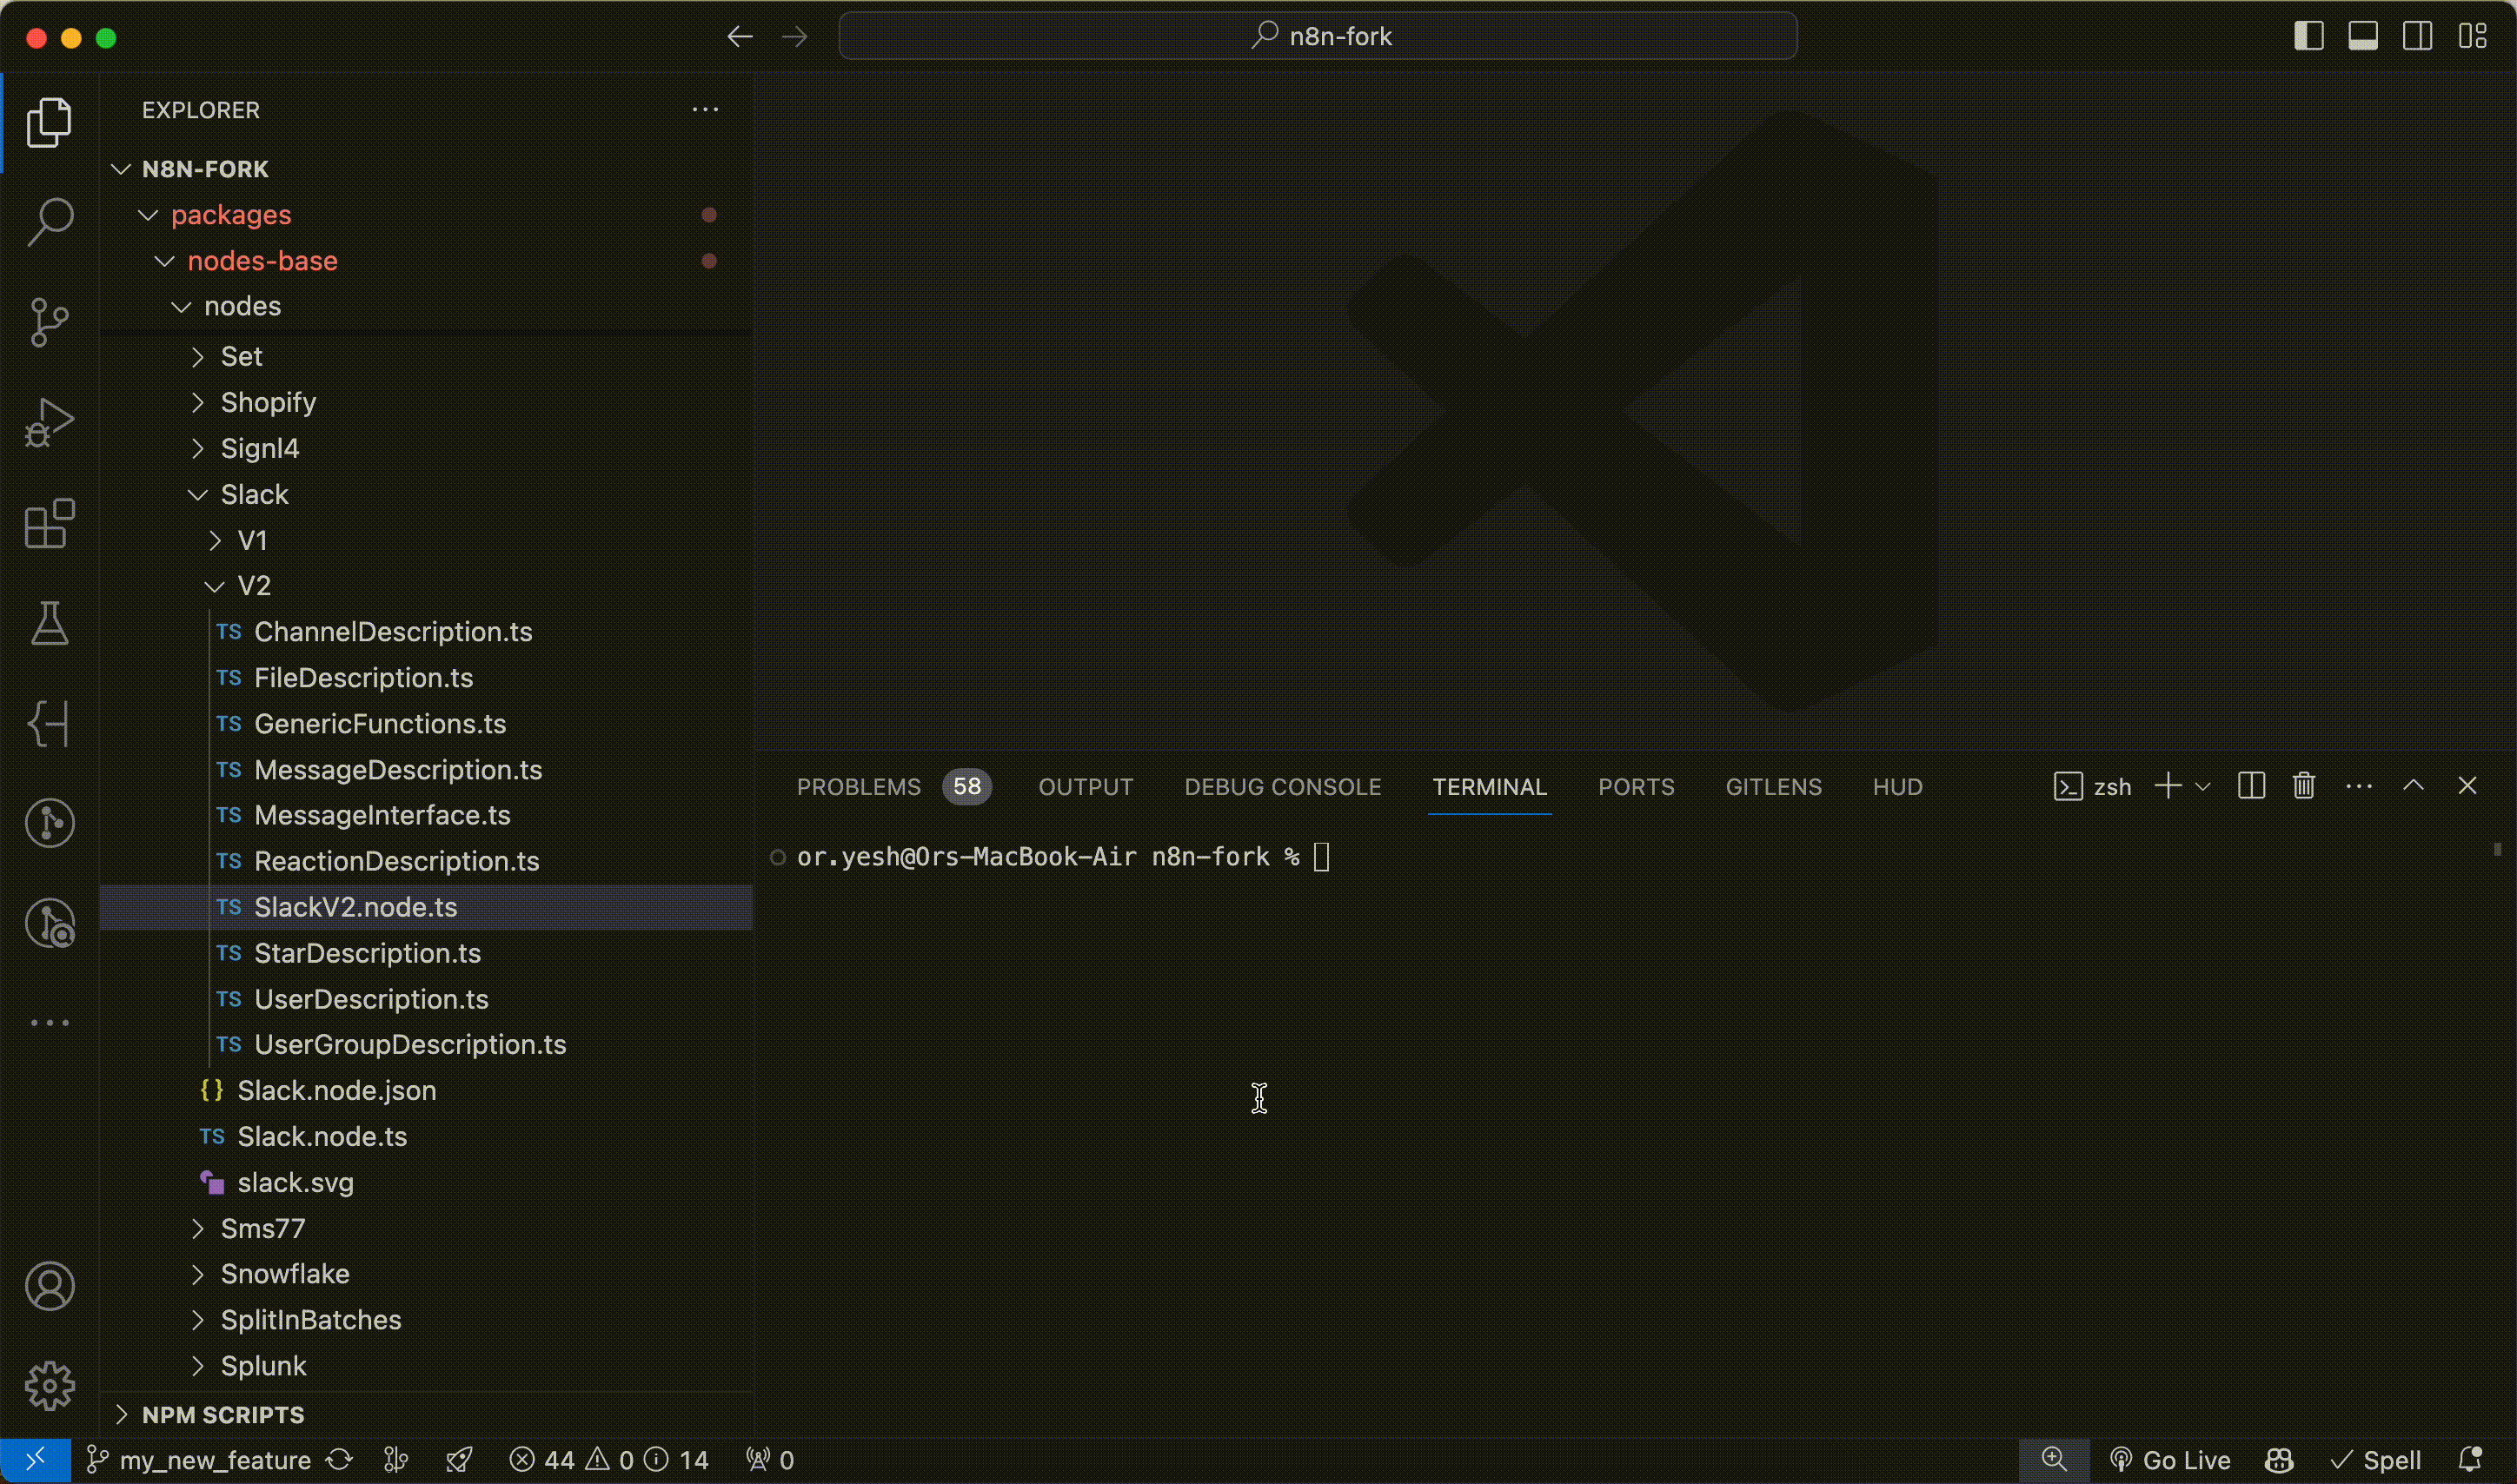Collapse the Slack folder
Image resolution: width=2517 pixels, height=1484 pixels.
tap(254, 494)
